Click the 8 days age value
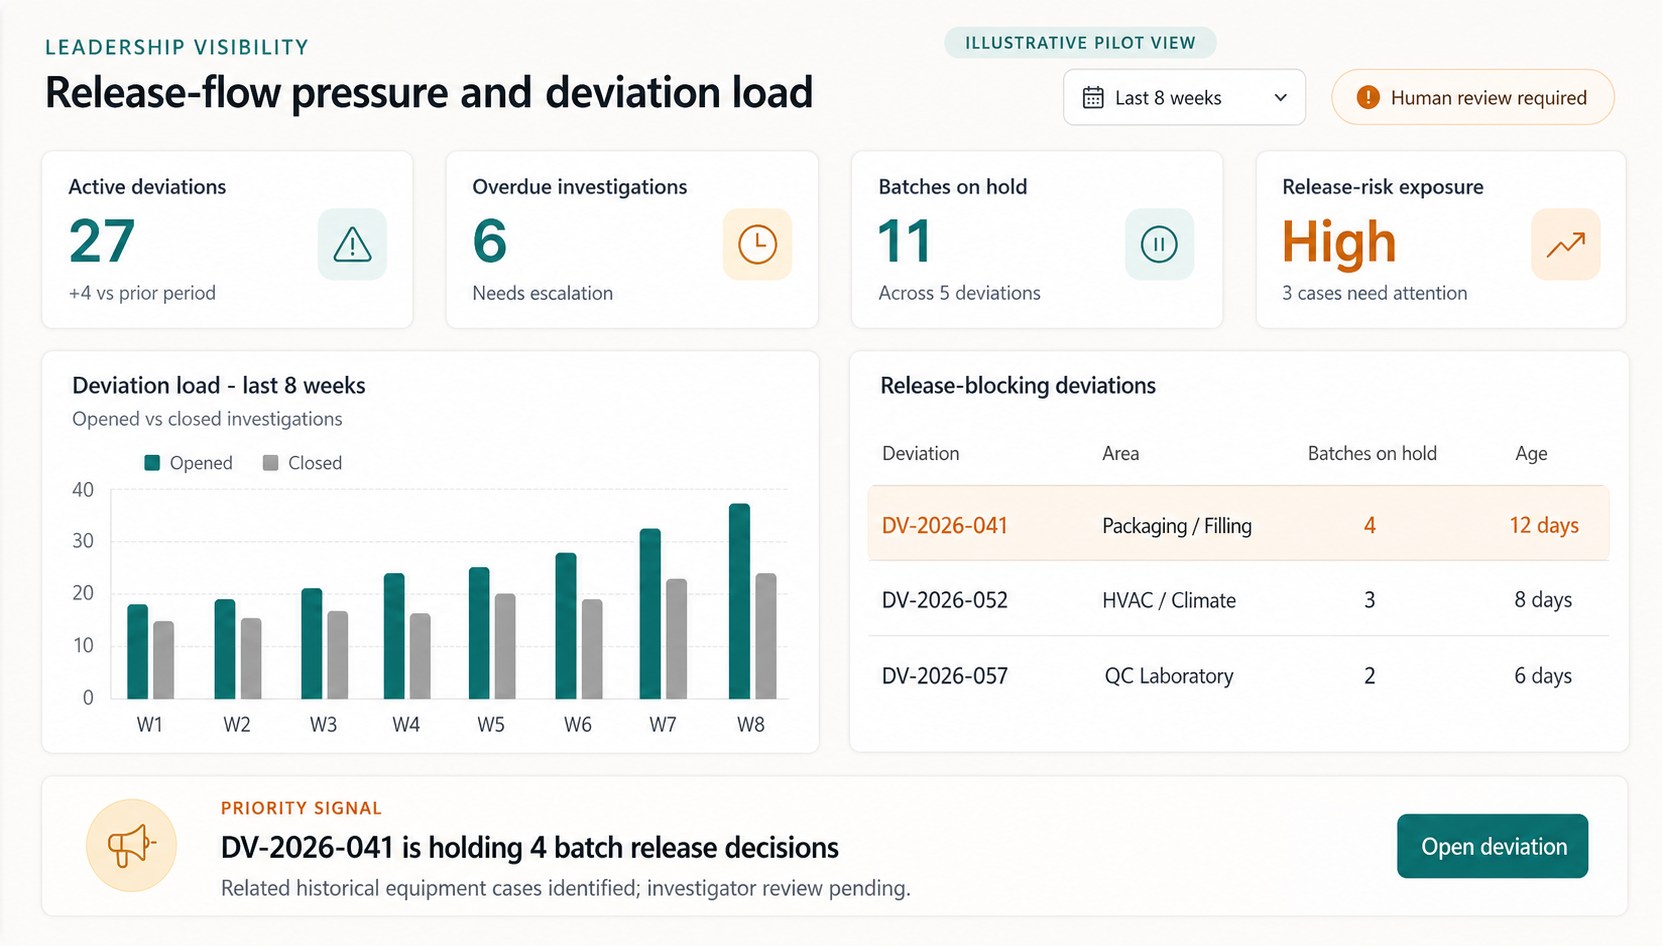 (1543, 600)
